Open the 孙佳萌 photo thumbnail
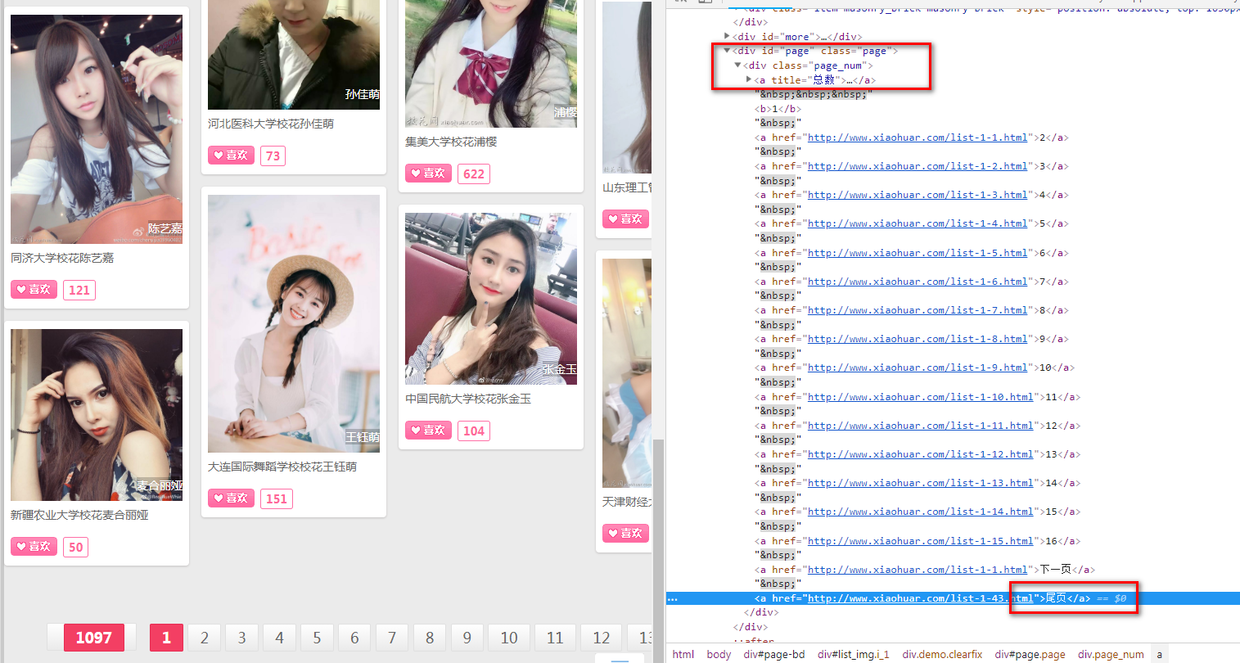This screenshot has height=663, width=1240. click(x=294, y=54)
